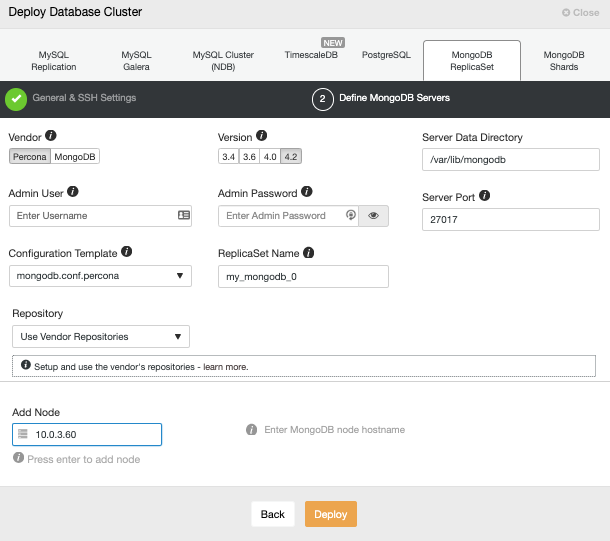Click the server icon in Add Node field
610x541 pixels.
(23, 434)
